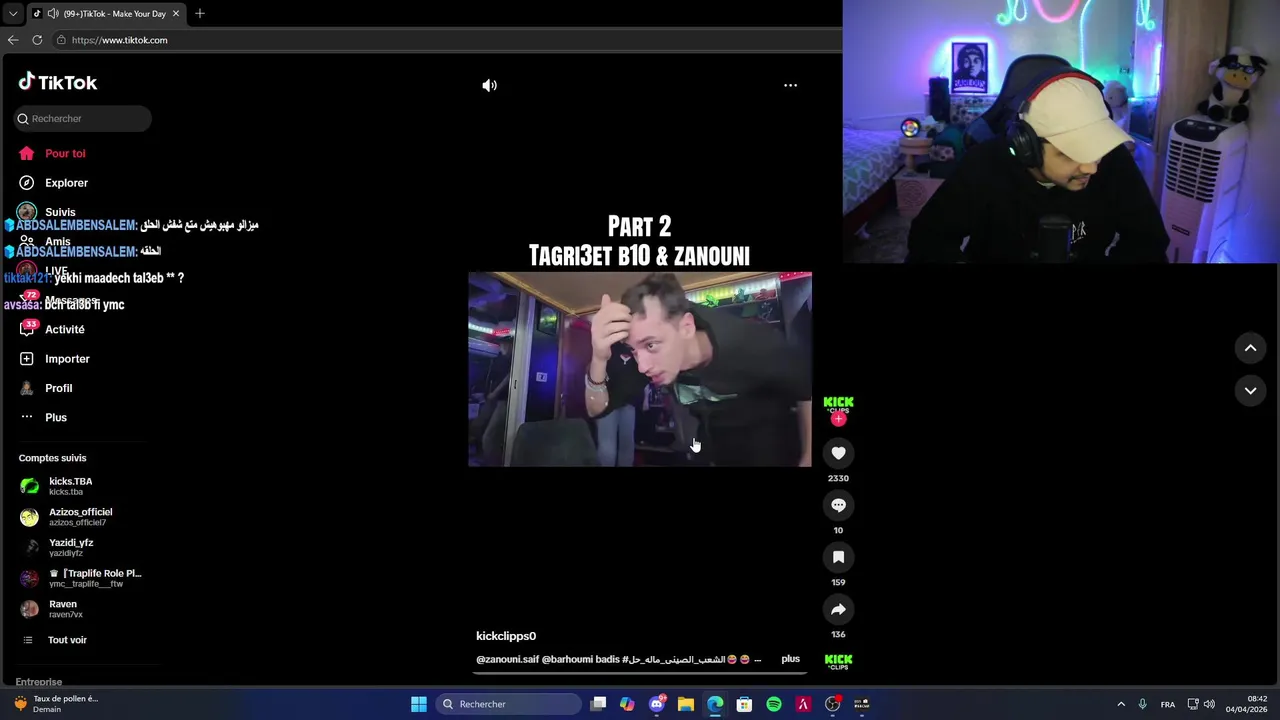Click the Pour toi home icon
1280x720 pixels.
[x=26, y=153]
